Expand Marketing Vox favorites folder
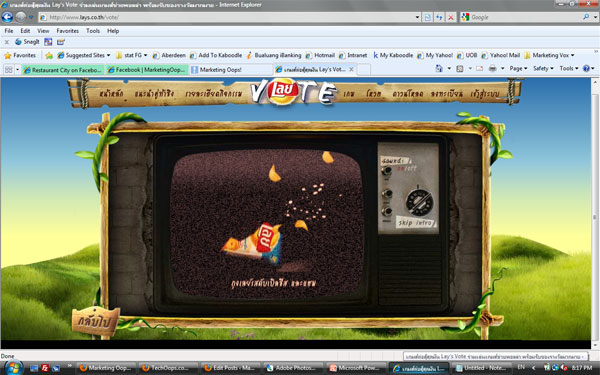The height and width of the screenshot is (375, 600). pos(549,55)
